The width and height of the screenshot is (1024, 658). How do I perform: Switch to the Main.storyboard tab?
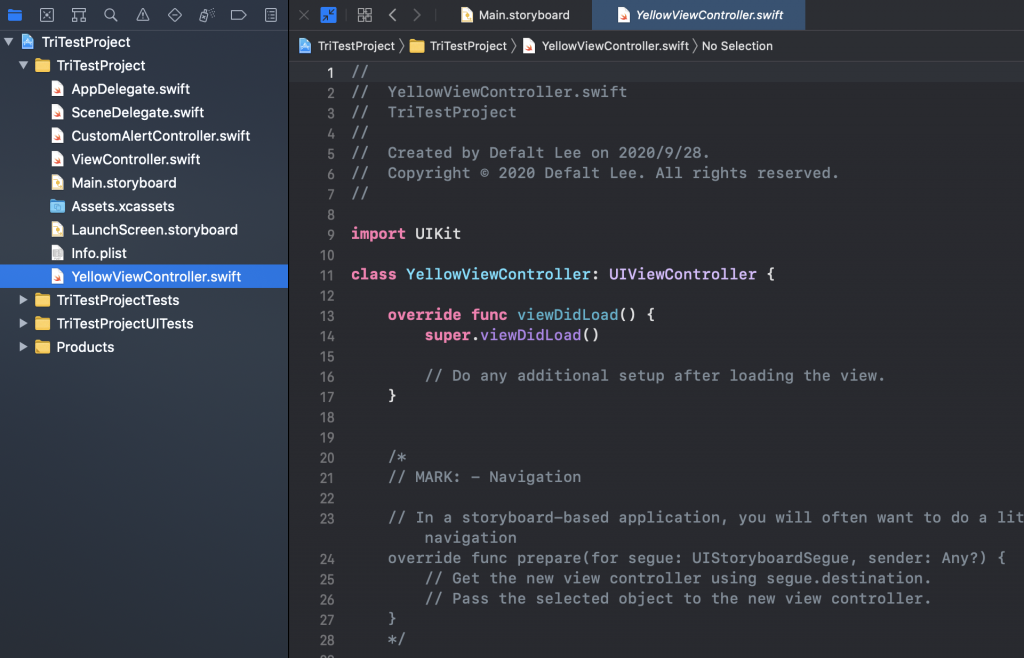[x=515, y=14]
